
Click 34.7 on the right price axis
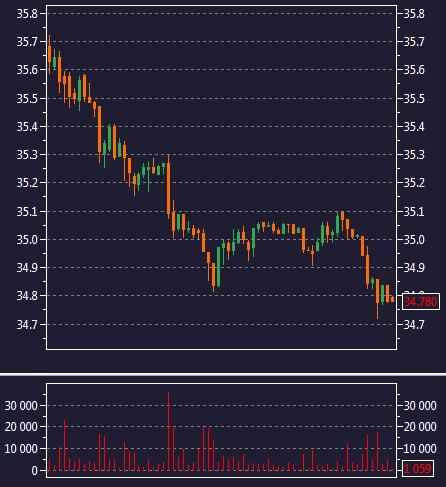click(414, 324)
